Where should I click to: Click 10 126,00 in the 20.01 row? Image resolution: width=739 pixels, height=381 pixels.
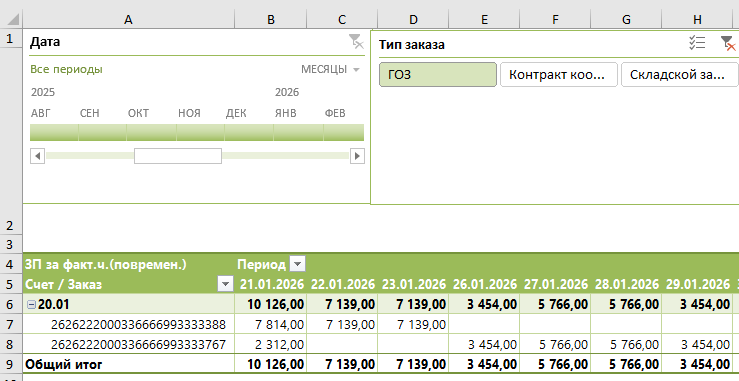click(271, 304)
